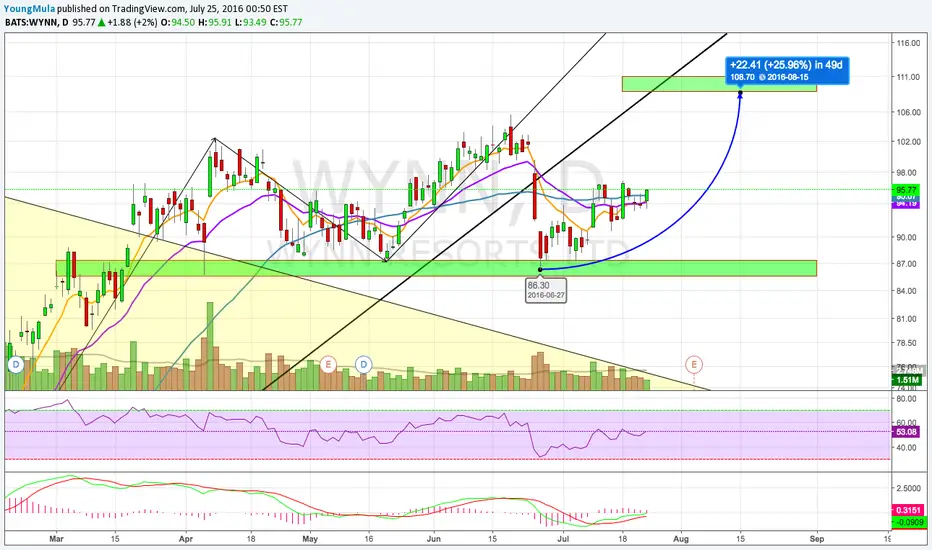This screenshot has width=932, height=550.
Task: Select the purple 94.19 moving average label
Action: point(906,203)
